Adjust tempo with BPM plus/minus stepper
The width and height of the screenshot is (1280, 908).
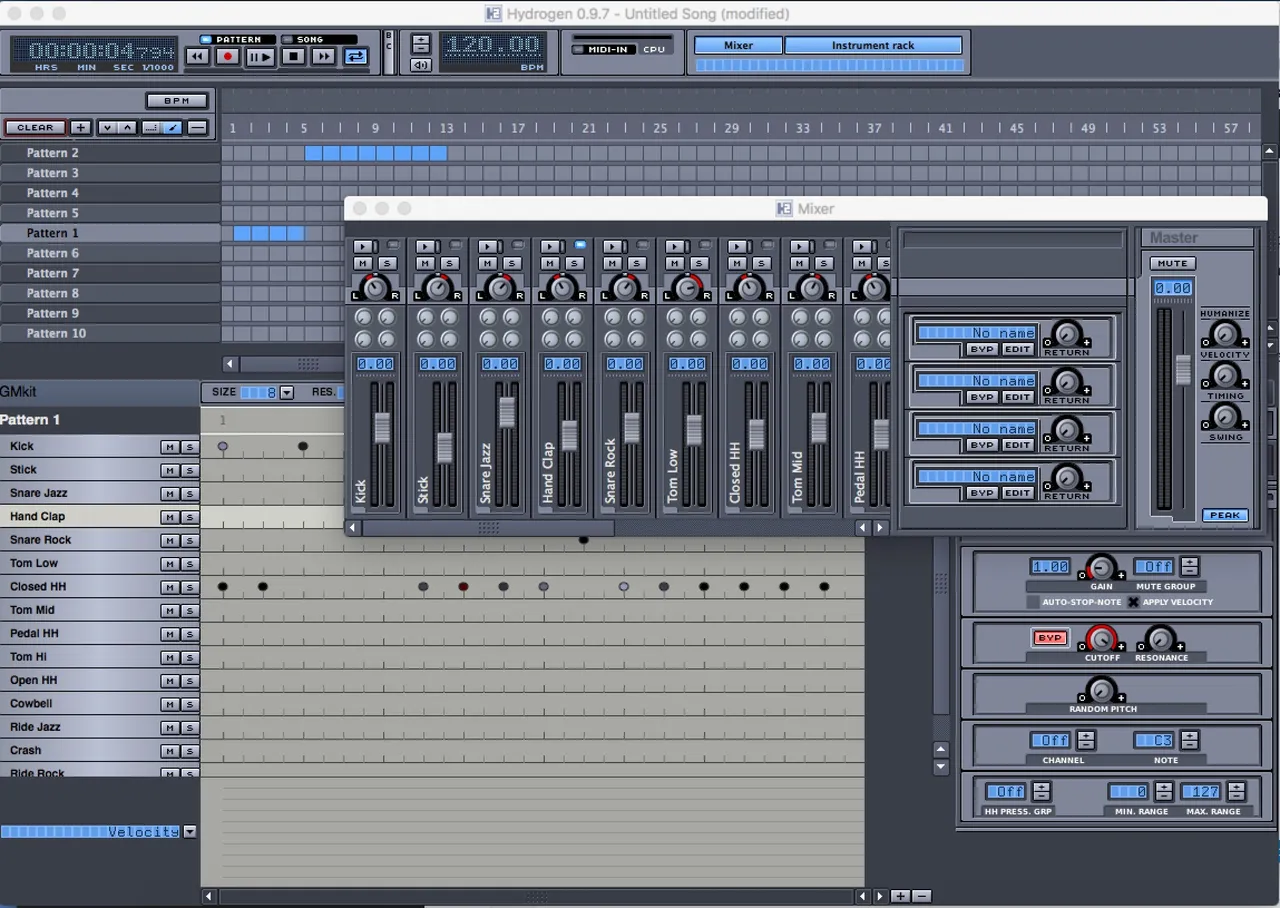point(421,44)
